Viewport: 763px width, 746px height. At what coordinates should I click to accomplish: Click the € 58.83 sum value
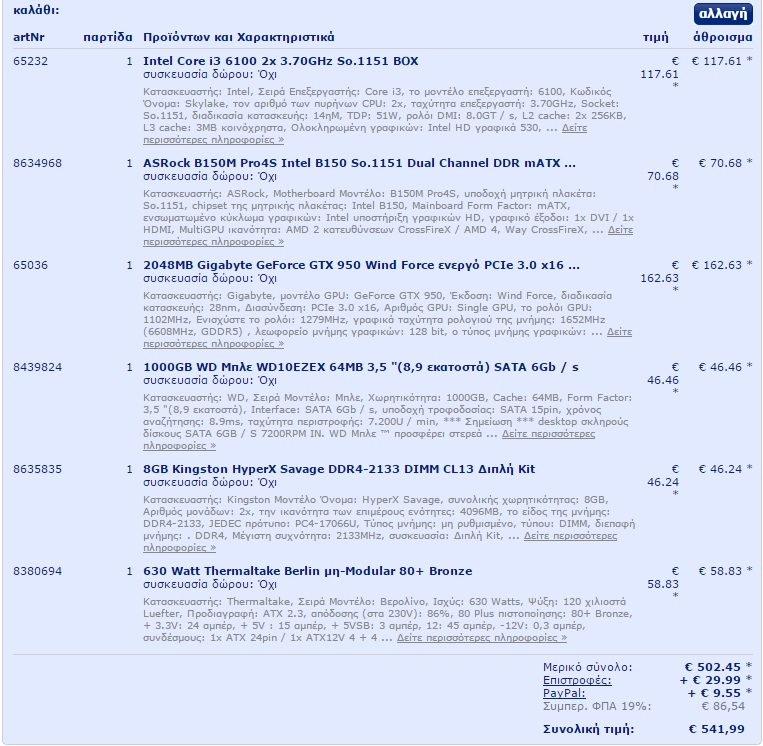click(720, 571)
